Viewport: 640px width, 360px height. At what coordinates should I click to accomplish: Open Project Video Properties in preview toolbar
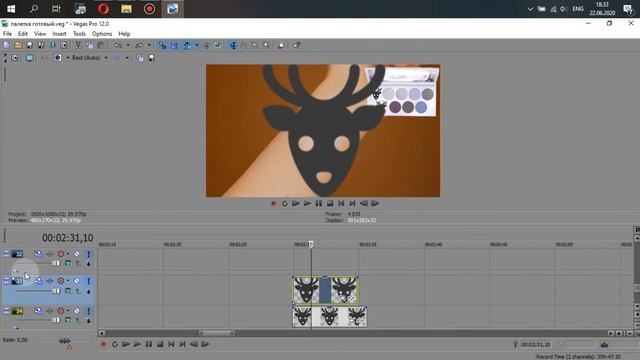point(15,58)
